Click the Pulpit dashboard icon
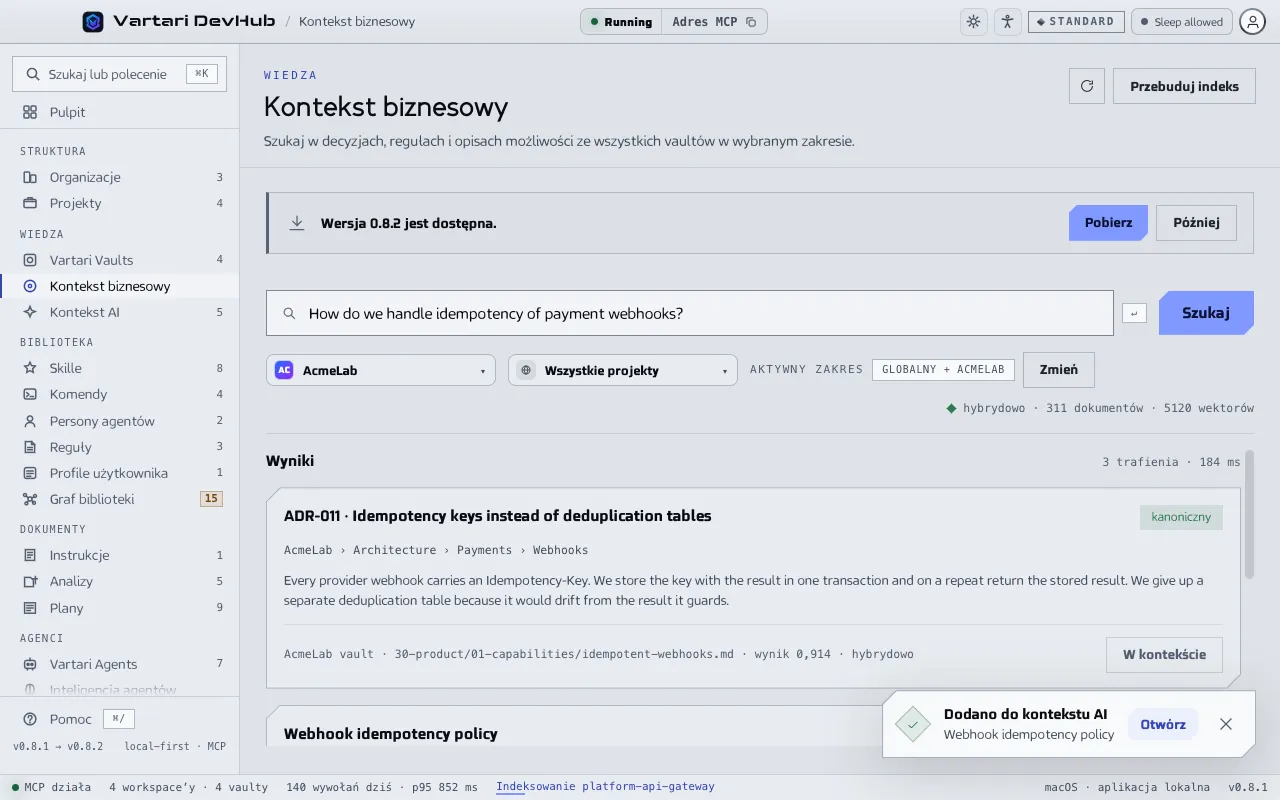Screen dimensions: 1280x800 (x=30, y=112)
